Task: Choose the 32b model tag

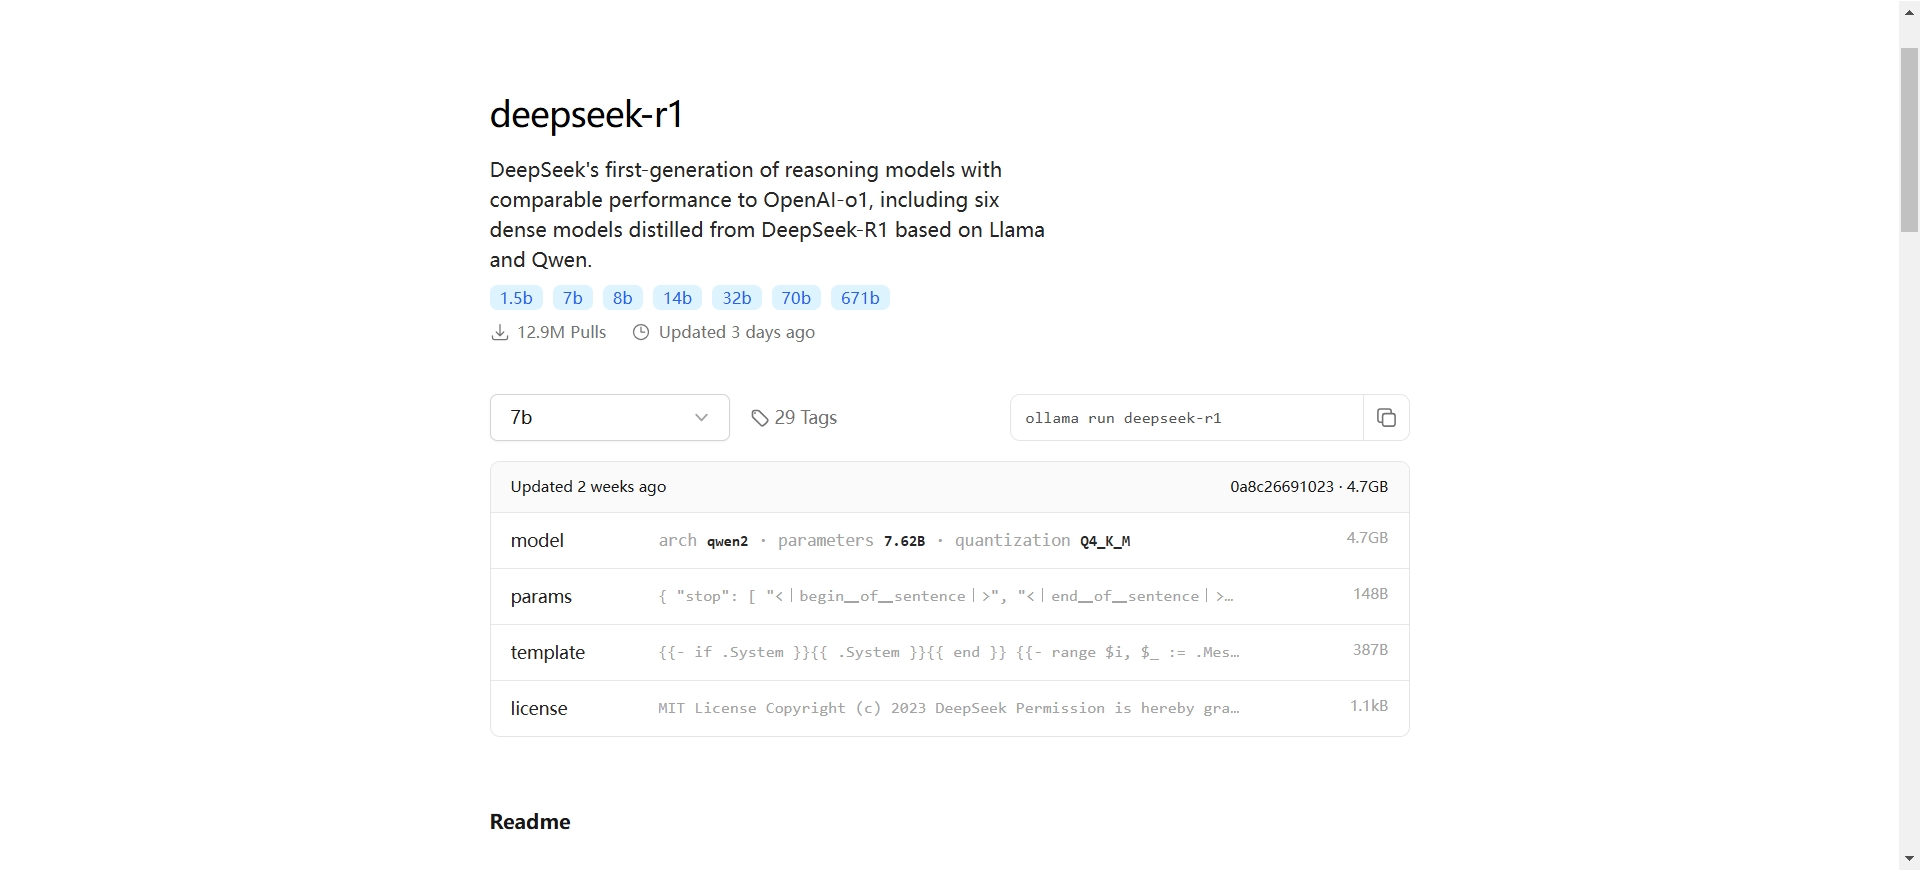Action: pos(737,298)
